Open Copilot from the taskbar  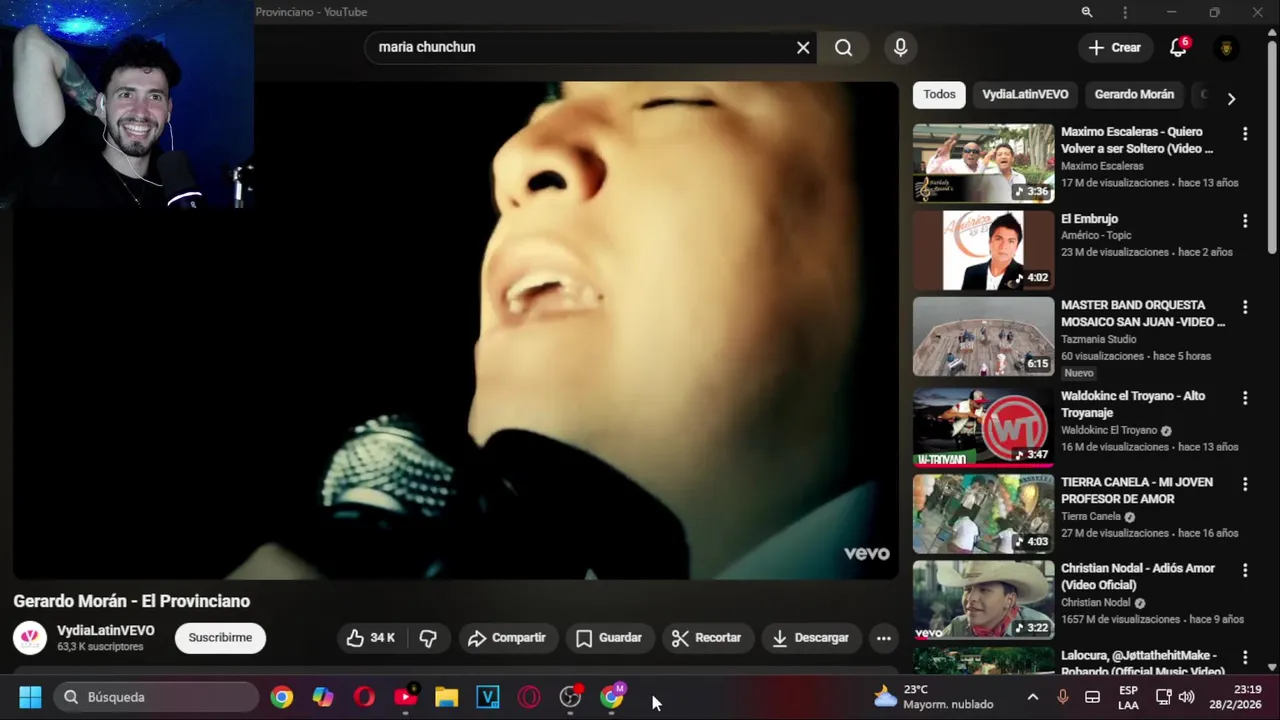click(323, 697)
